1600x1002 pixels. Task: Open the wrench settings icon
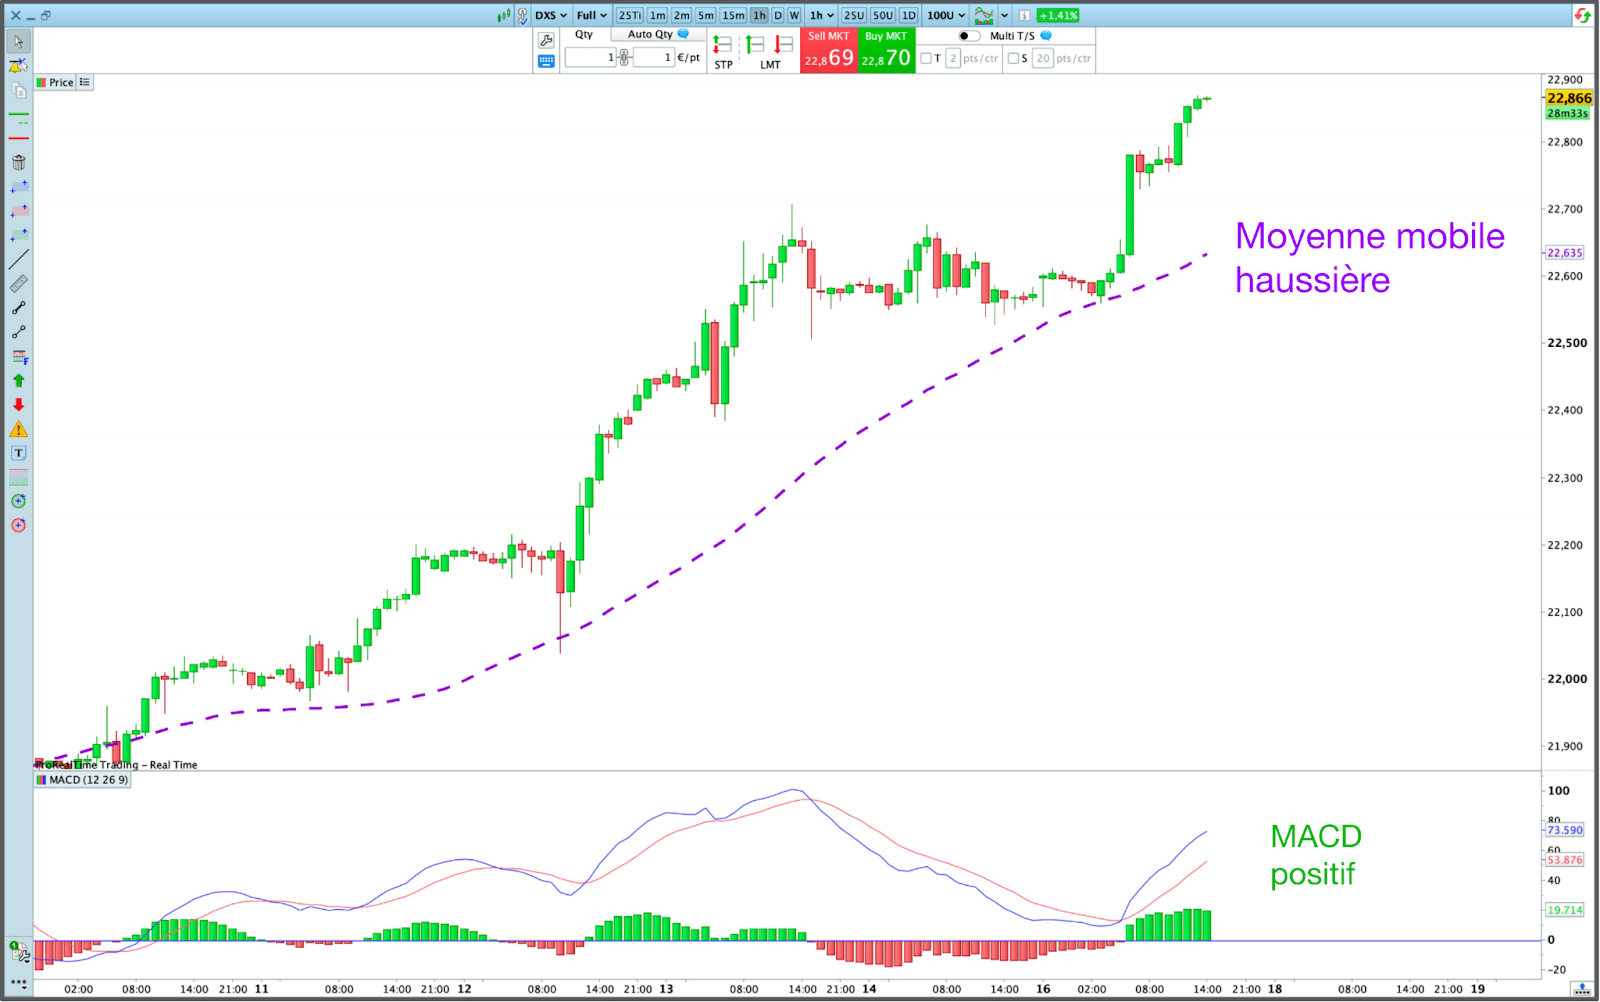pyautogui.click(x=546, y=40)
